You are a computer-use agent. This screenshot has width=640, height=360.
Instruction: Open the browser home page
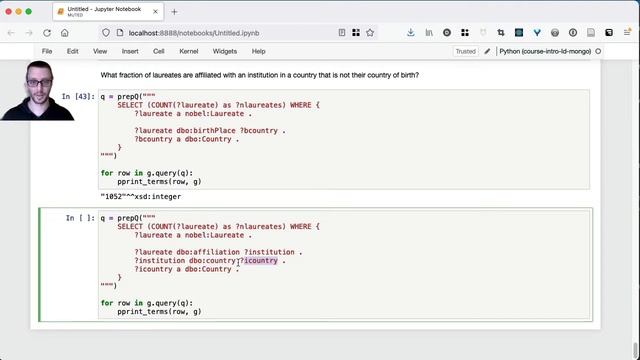pos(64,33)
